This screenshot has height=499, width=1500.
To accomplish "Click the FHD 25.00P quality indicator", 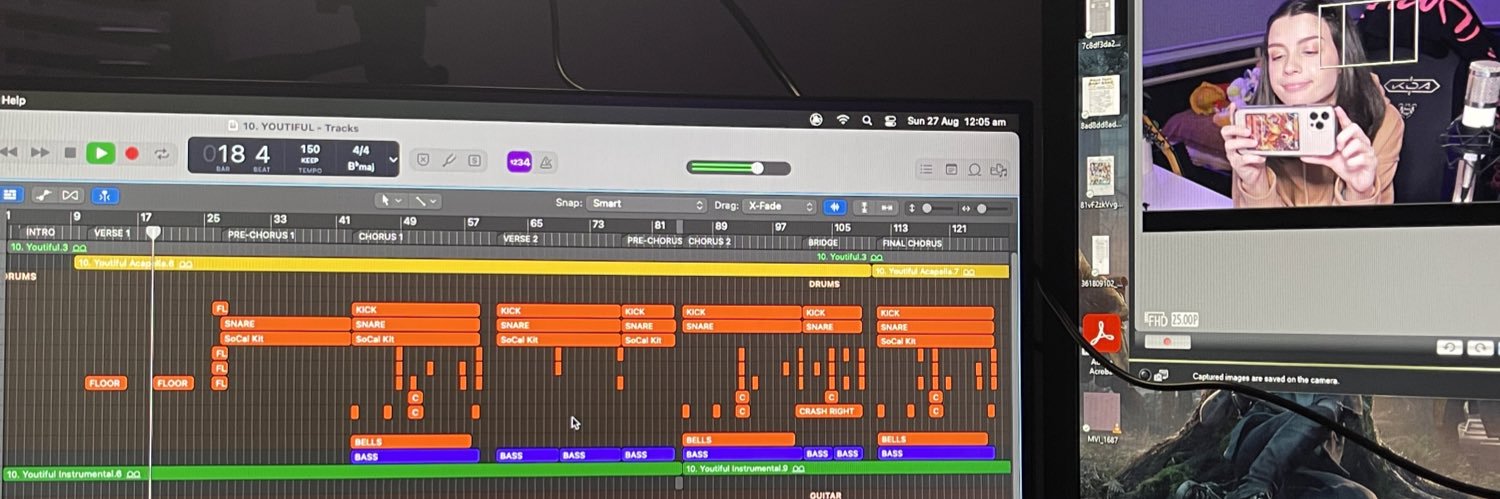I will [1172, 320].
